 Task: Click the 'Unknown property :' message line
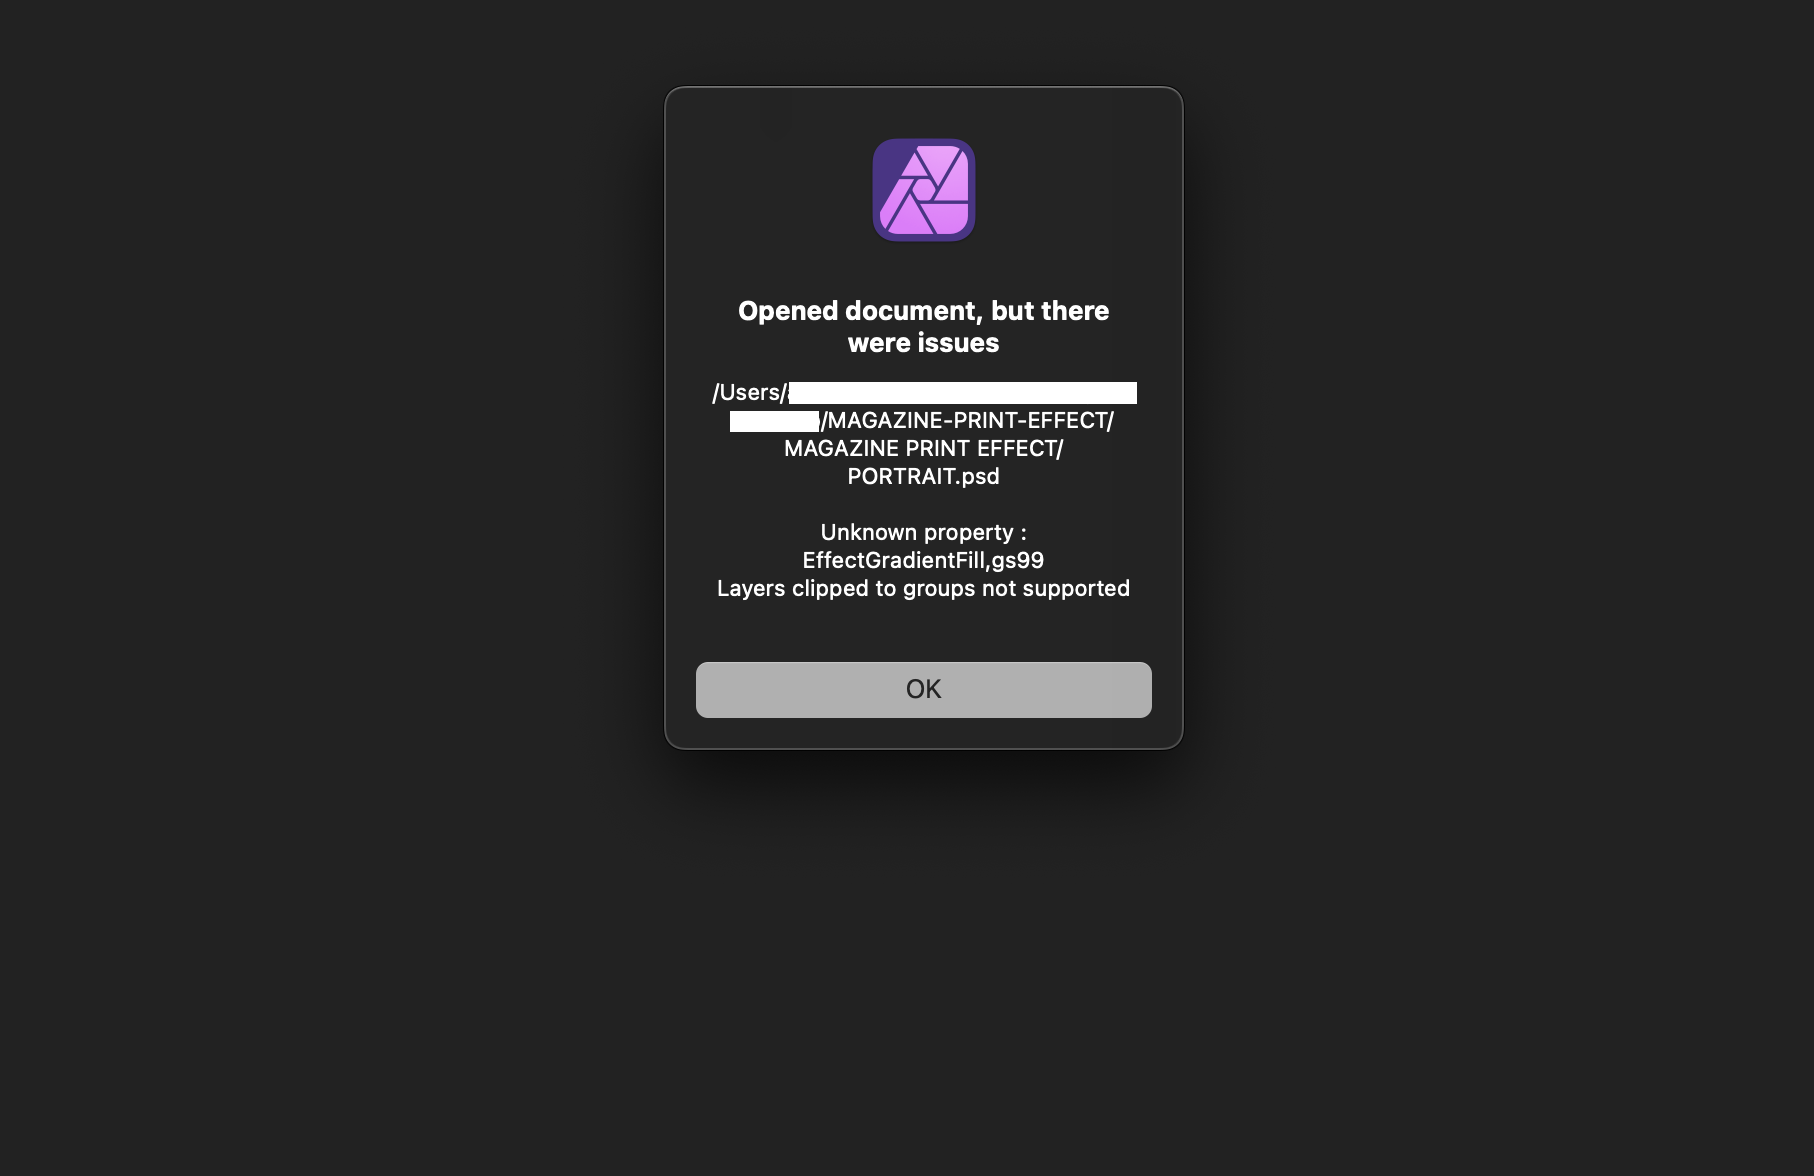click(923, 533)
